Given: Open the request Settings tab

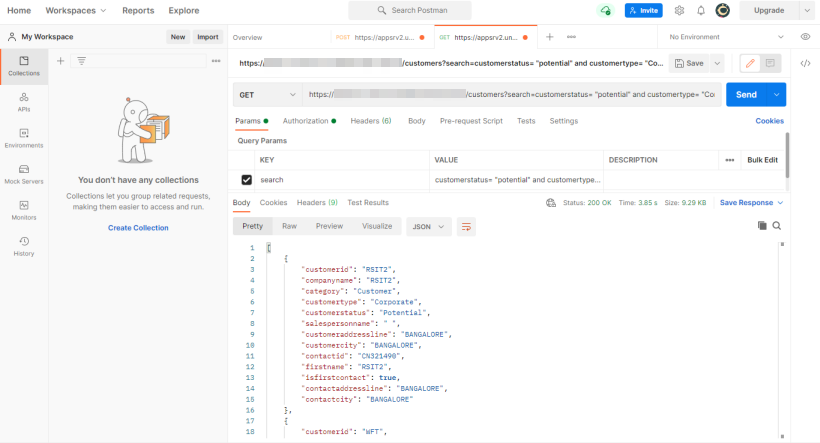Looking at the screenshot, I should pos(564,121).
